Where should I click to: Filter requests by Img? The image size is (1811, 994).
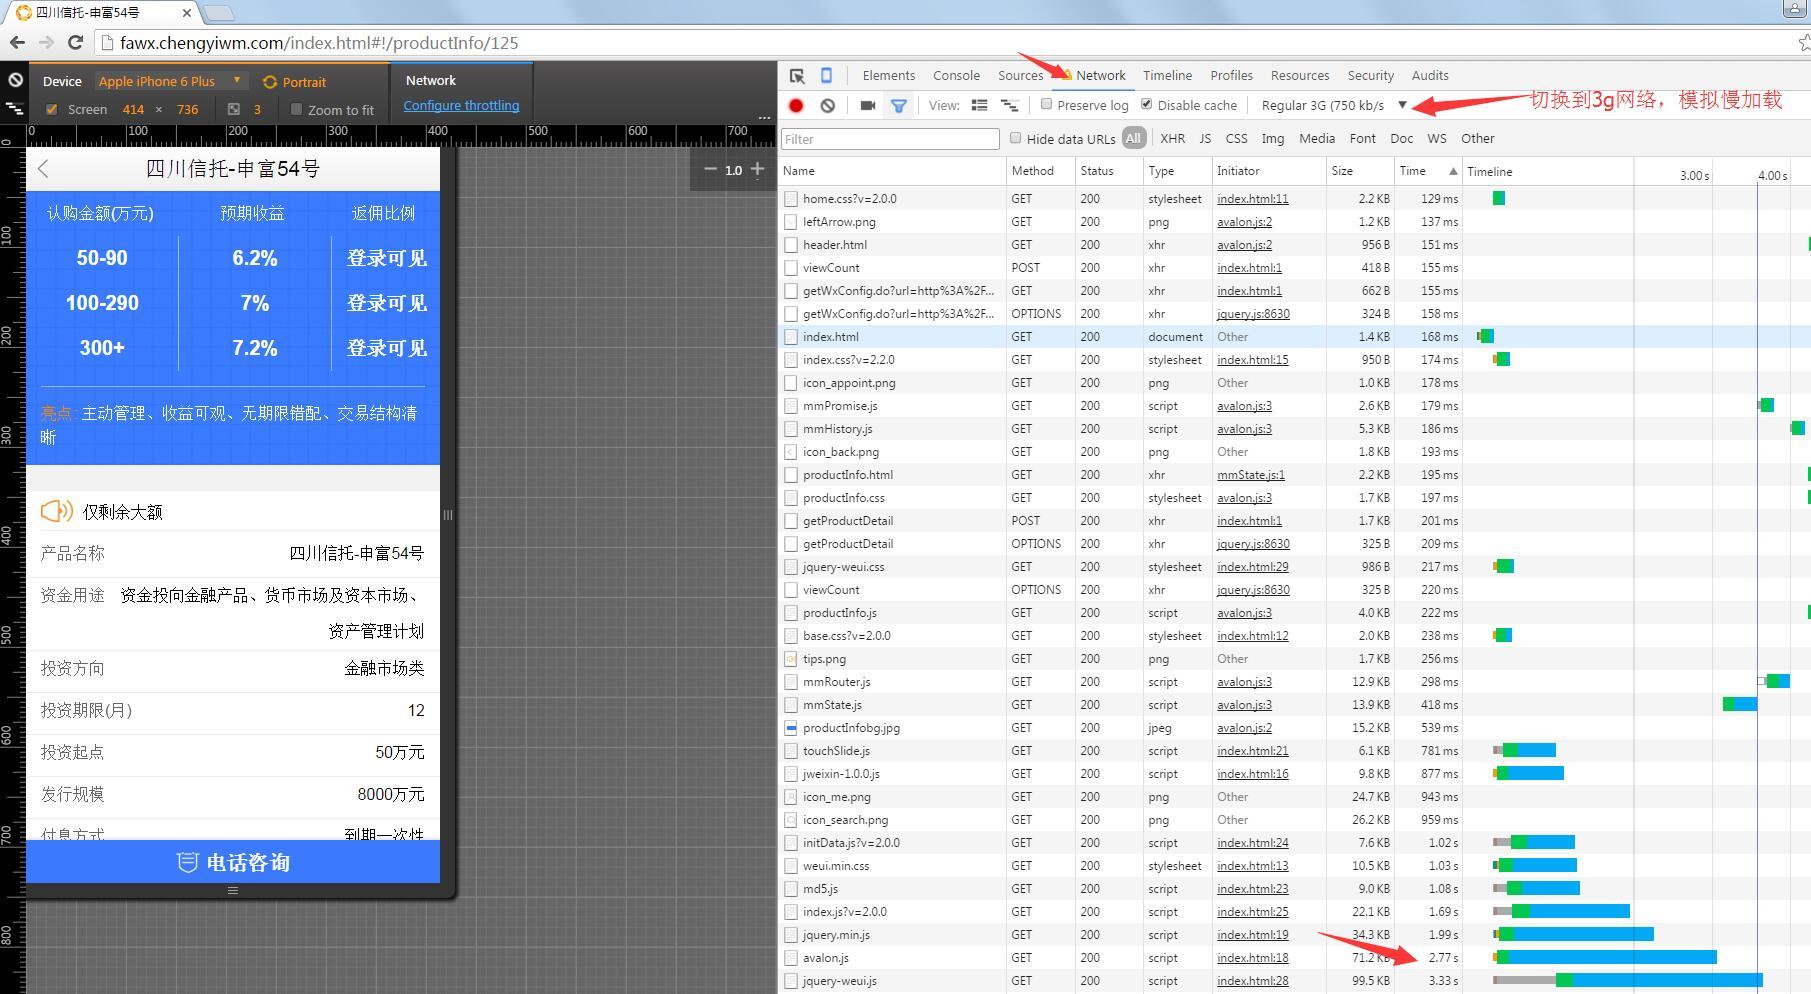coord(1273,139)
